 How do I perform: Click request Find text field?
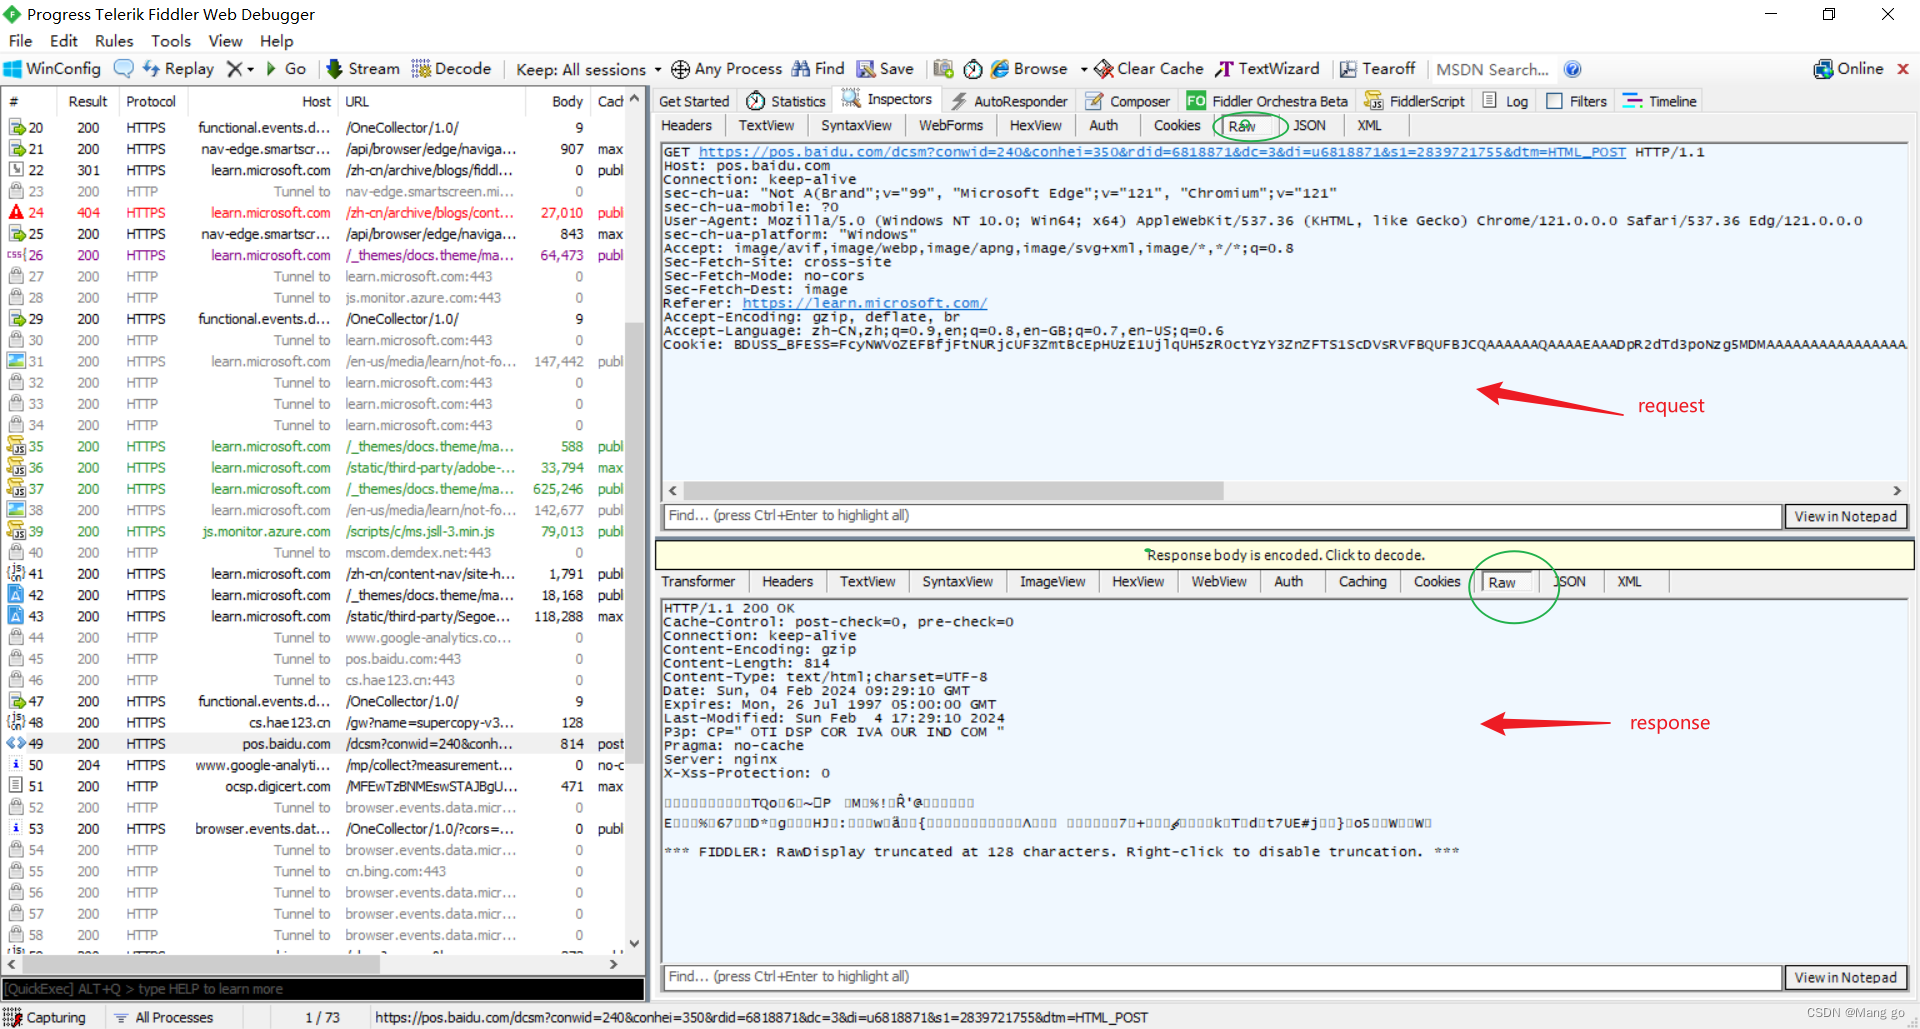click(x=1222, y=516)
